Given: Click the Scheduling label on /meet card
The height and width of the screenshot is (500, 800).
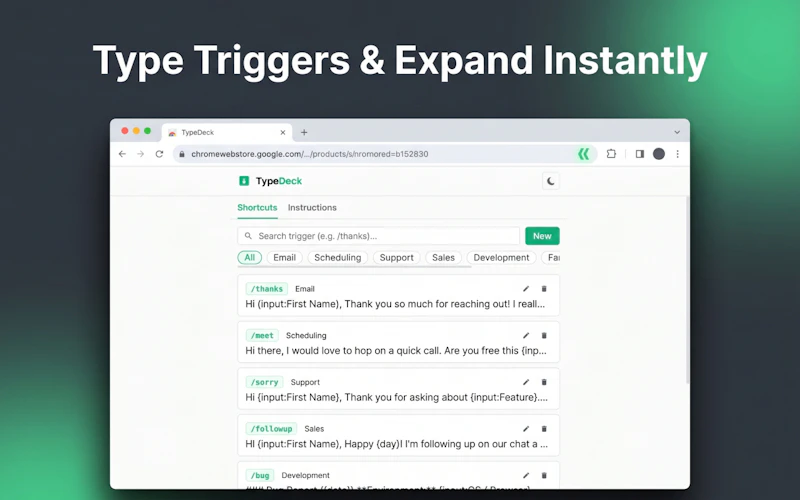Looking at the screenshot, I should pyautogui.click(x=306, y=335).
